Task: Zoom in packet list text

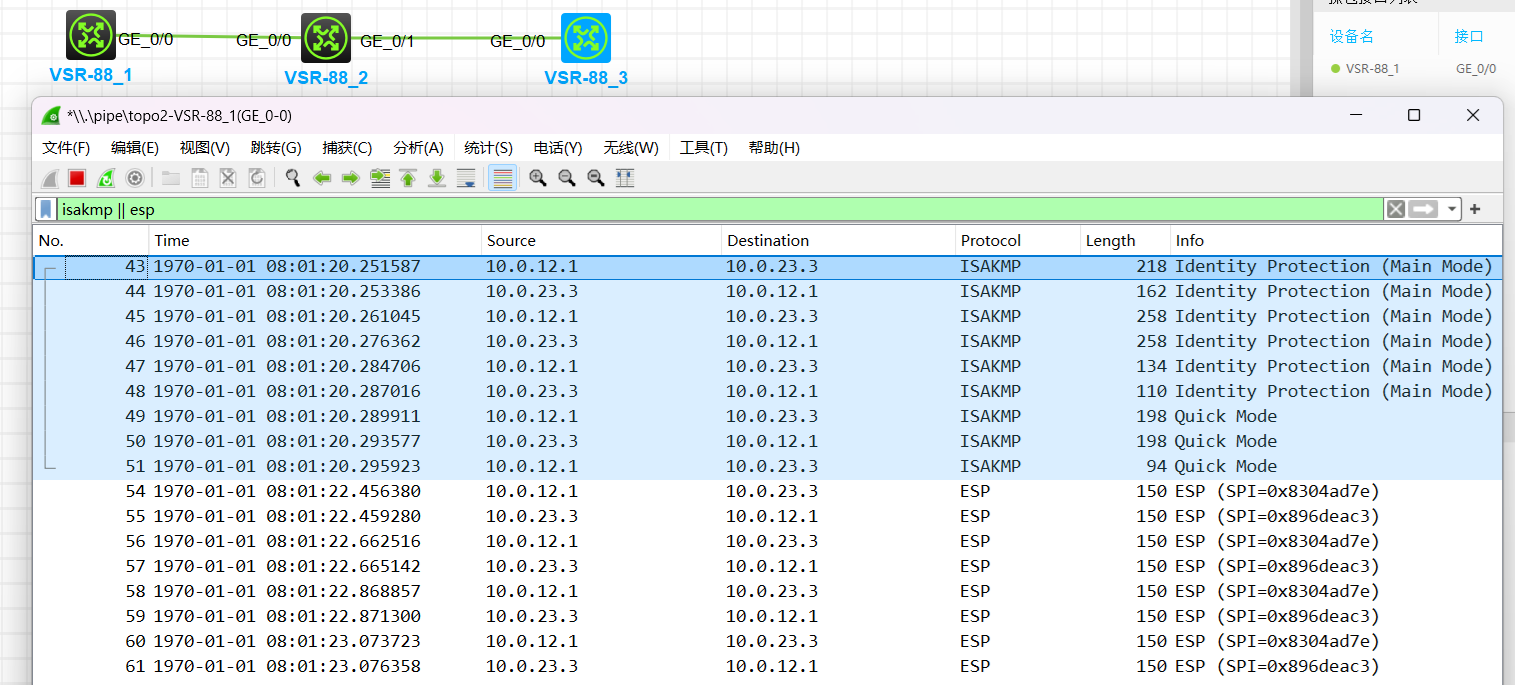Action: point(538,178)
